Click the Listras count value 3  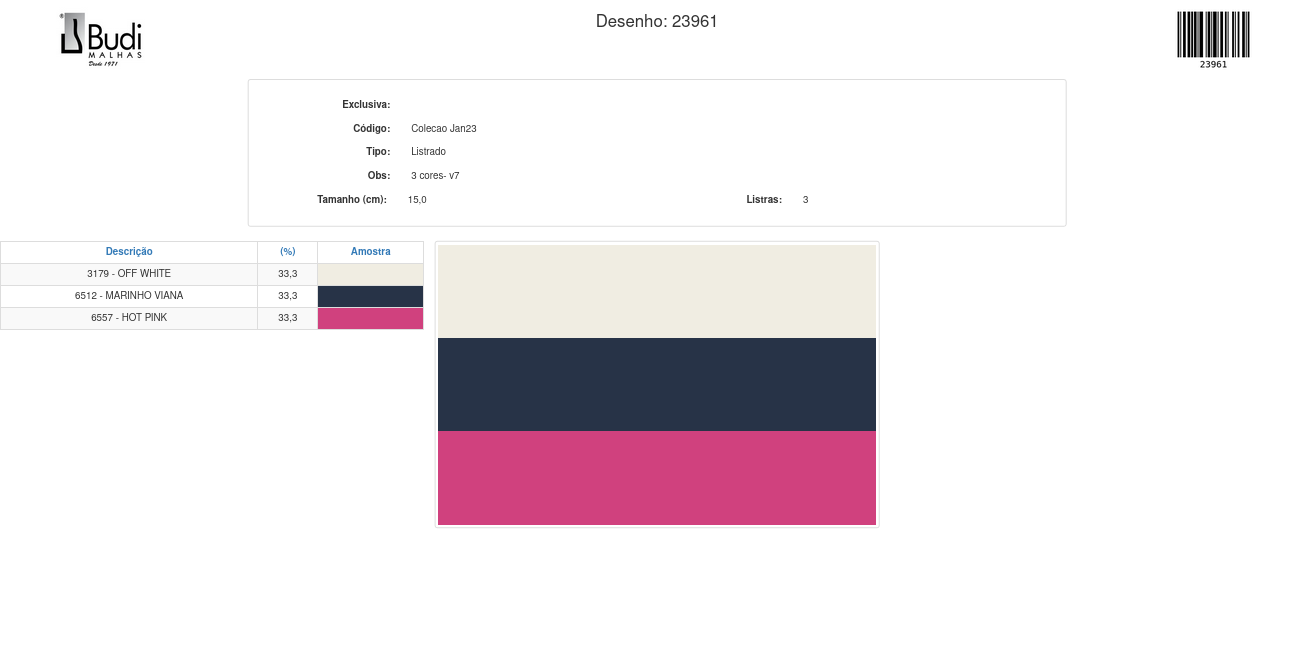[x=805, y=200]
